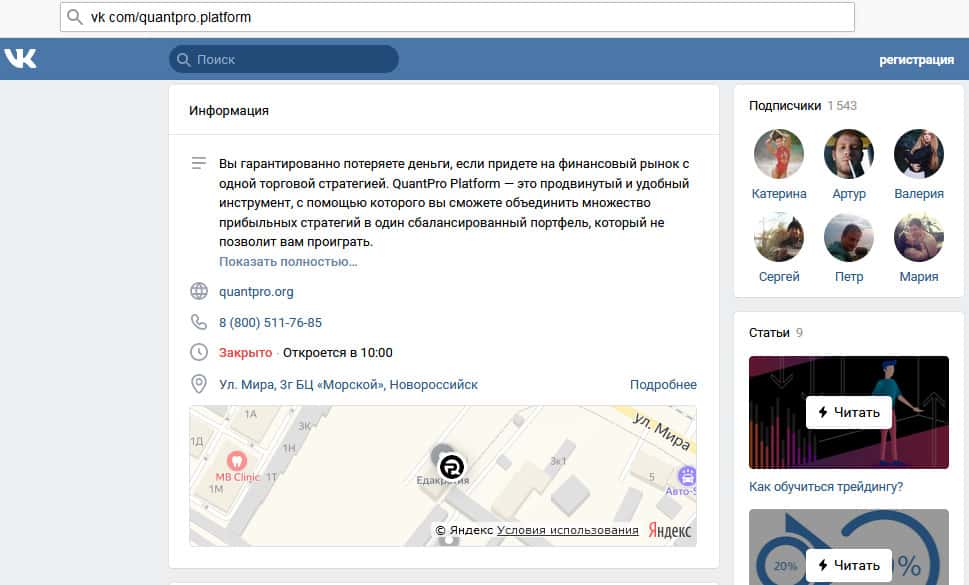
Task: Click the browser address bar
Action: [x=457, y=17]
